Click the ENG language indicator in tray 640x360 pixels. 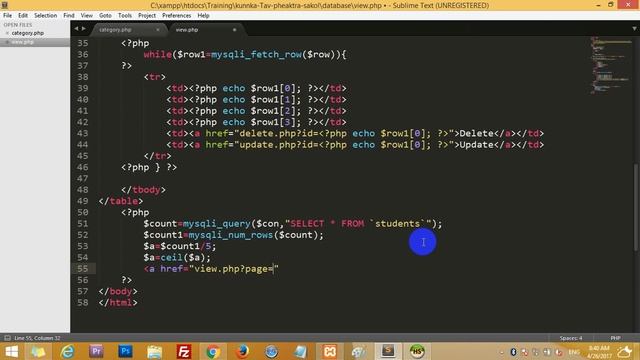pos(574,352)
